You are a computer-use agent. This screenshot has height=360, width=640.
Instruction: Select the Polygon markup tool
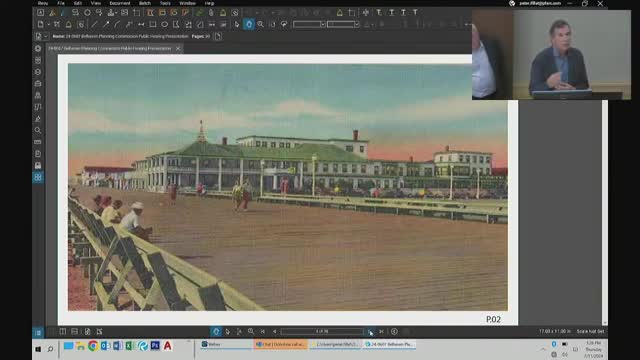point(176,24)
